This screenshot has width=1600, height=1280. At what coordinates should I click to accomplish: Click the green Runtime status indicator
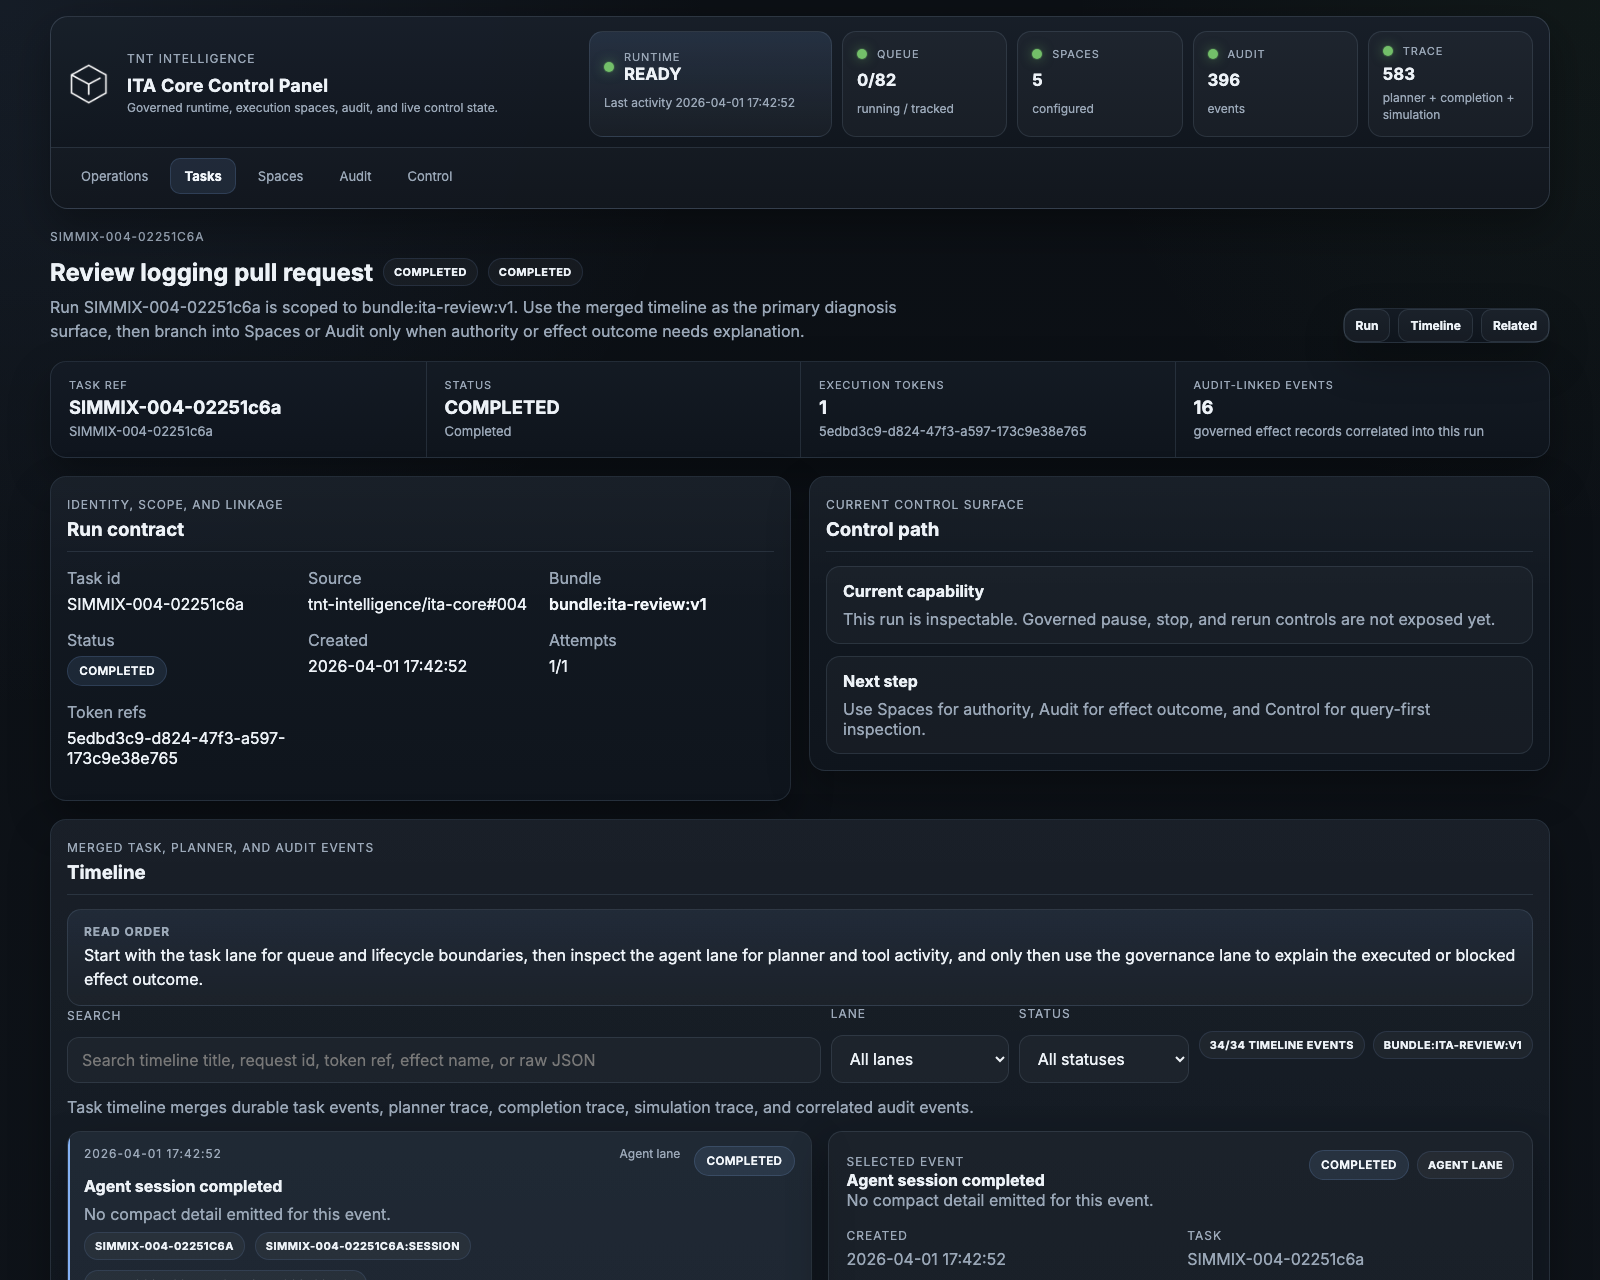point(608,66)
